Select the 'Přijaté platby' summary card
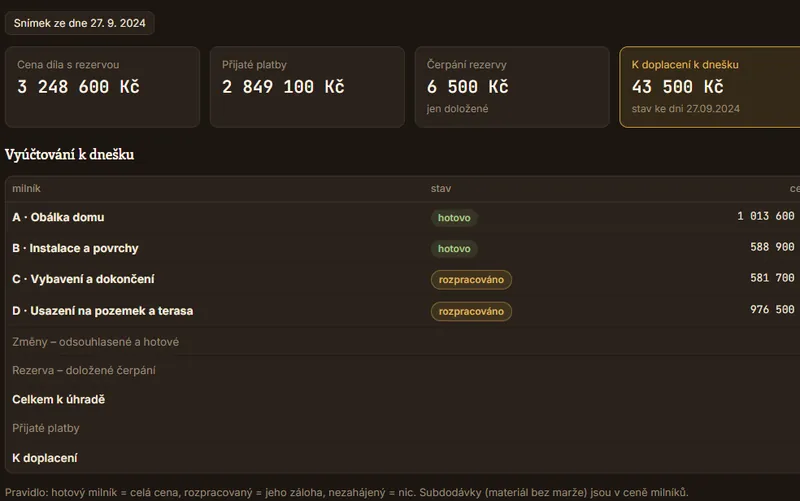 click(307, 87)
